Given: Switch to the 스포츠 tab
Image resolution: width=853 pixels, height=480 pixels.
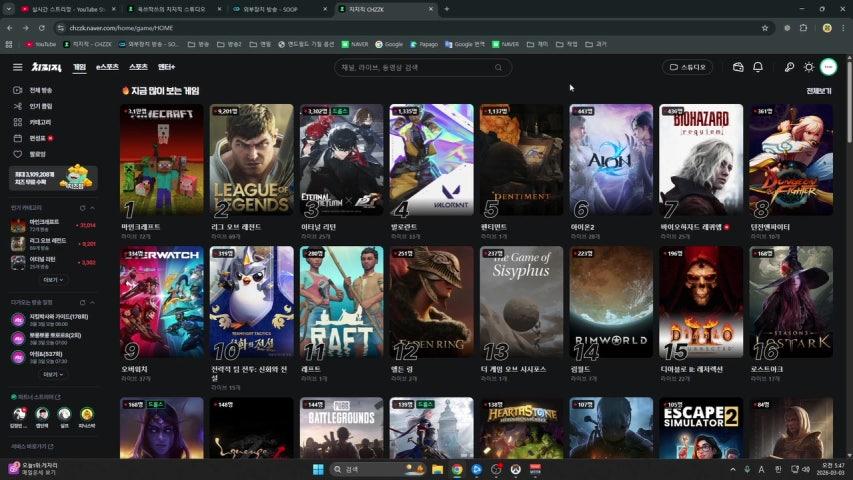Looking at the screenshot, I should 138,67.
